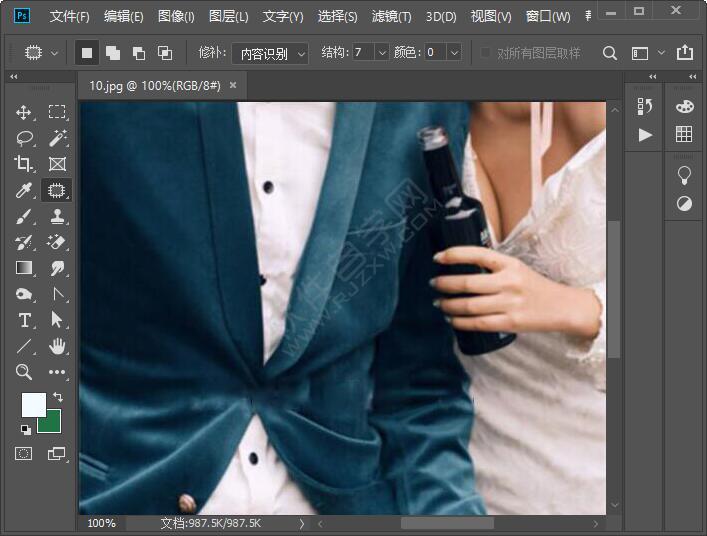Select the Eraser tool

(x=57, y=243)
